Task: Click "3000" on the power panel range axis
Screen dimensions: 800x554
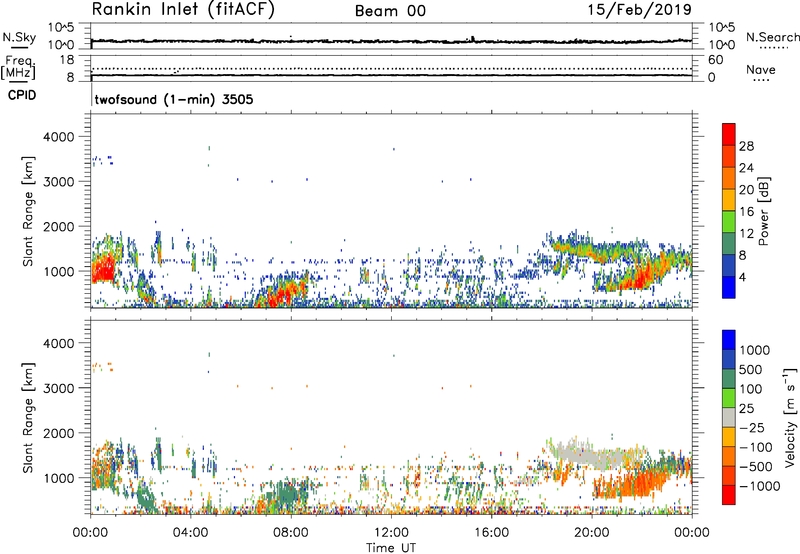Action: (x=59, y=182)
